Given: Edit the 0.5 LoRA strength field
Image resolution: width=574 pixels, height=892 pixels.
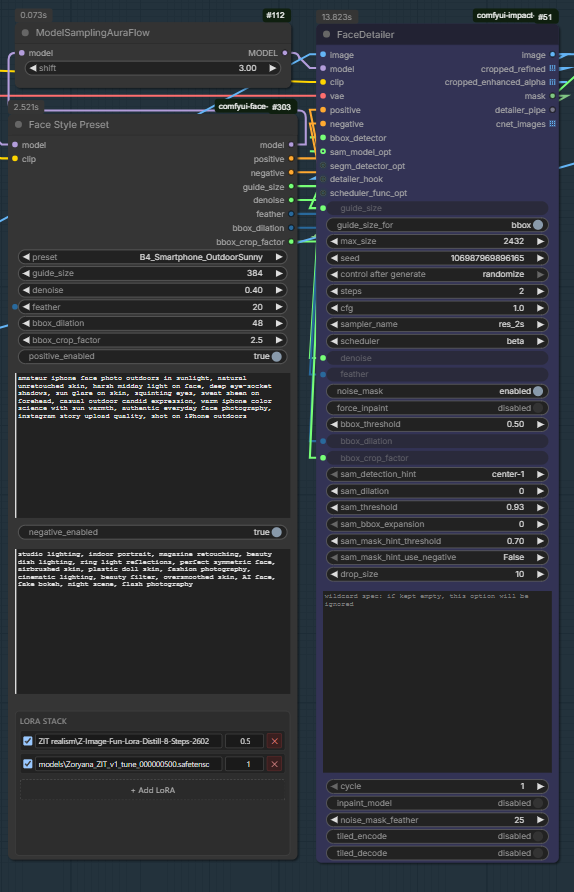Looking at the screenshot, I should (245, 741).
